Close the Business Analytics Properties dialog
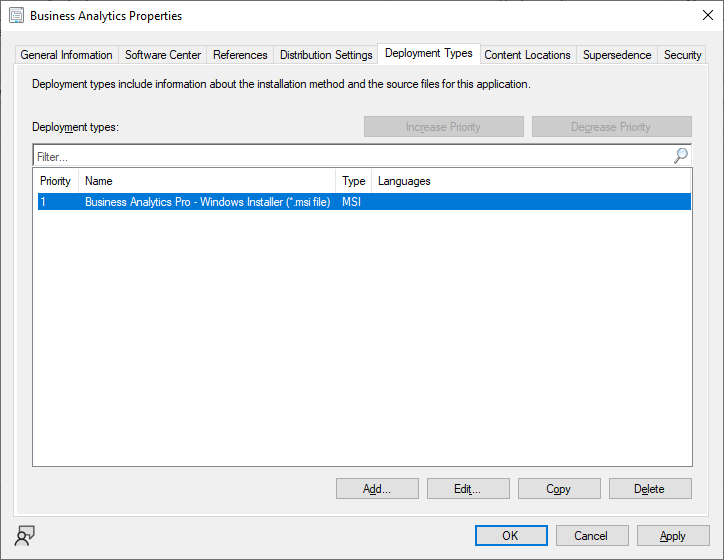Image resolution: width=724 pixels, height=560 pixels. 707,15
